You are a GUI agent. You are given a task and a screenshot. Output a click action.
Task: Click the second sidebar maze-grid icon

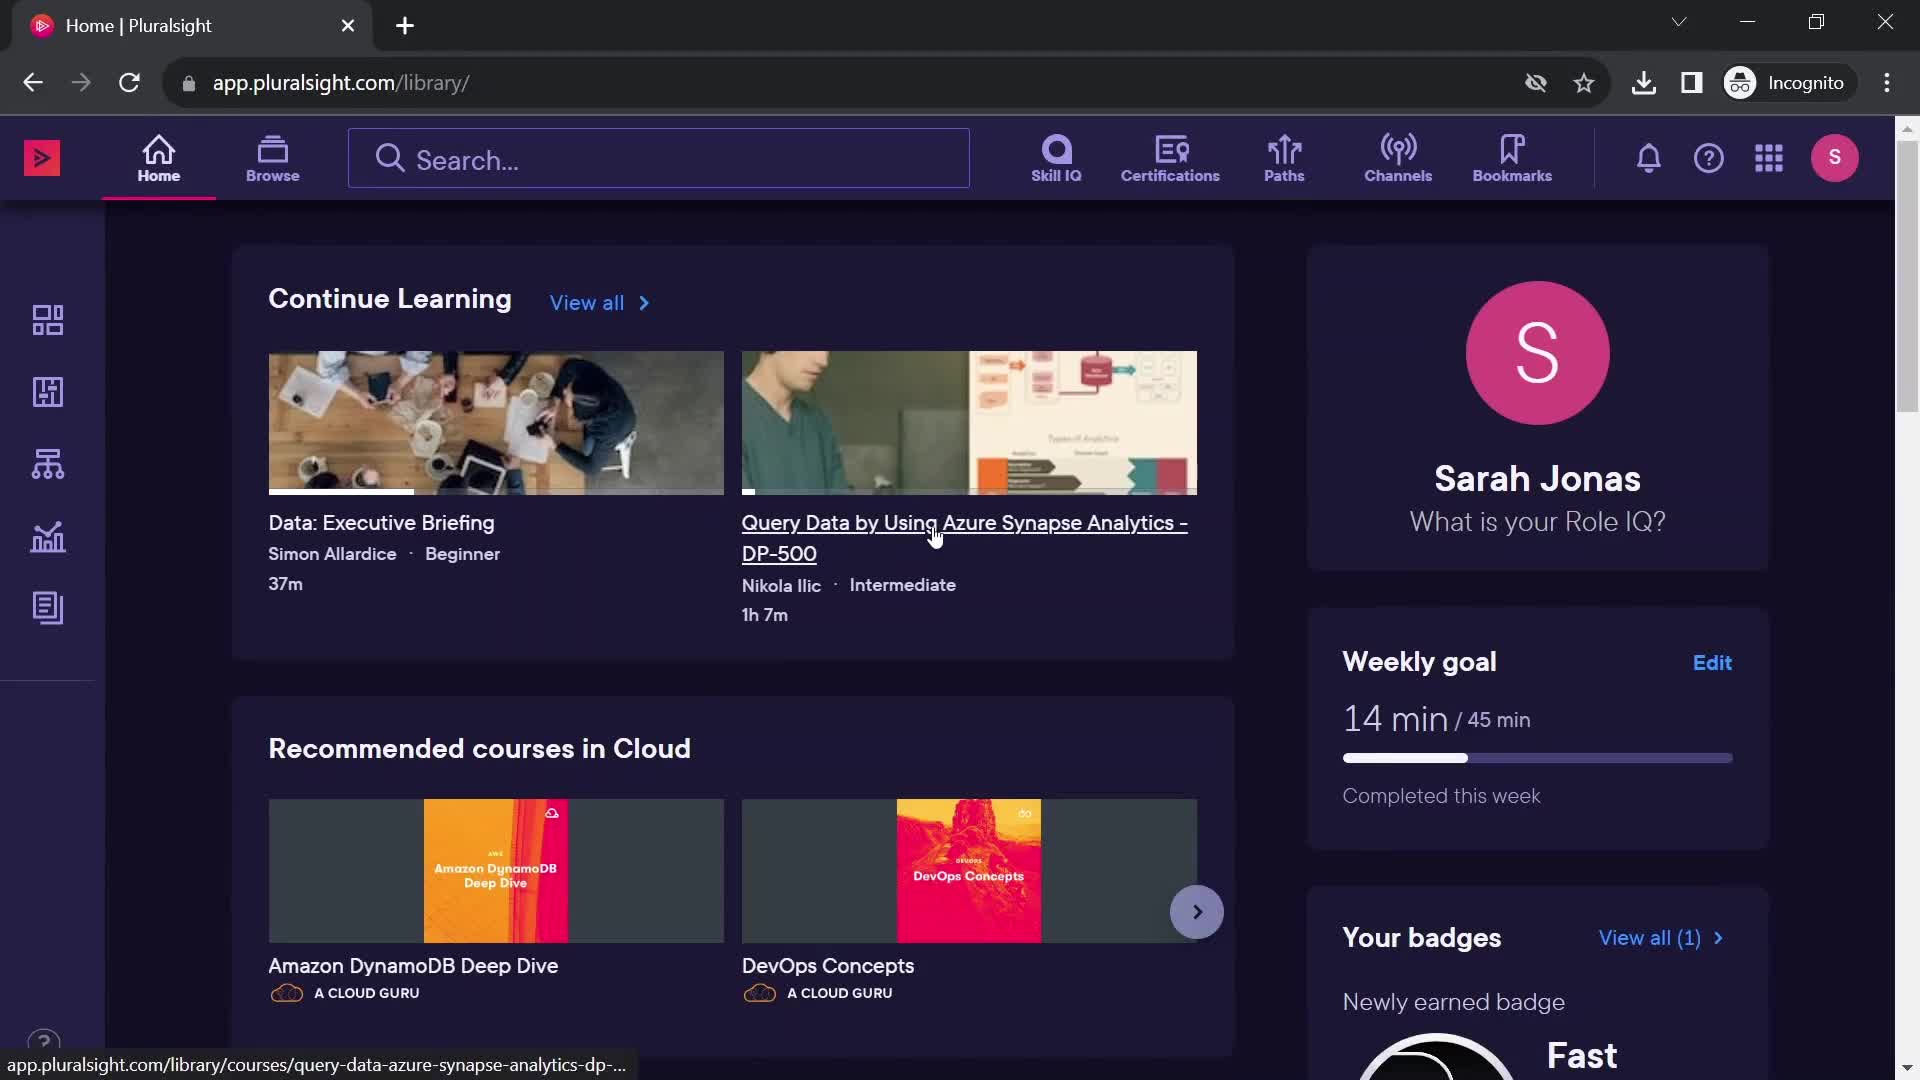pyautogui.click(x=48, y=392)
